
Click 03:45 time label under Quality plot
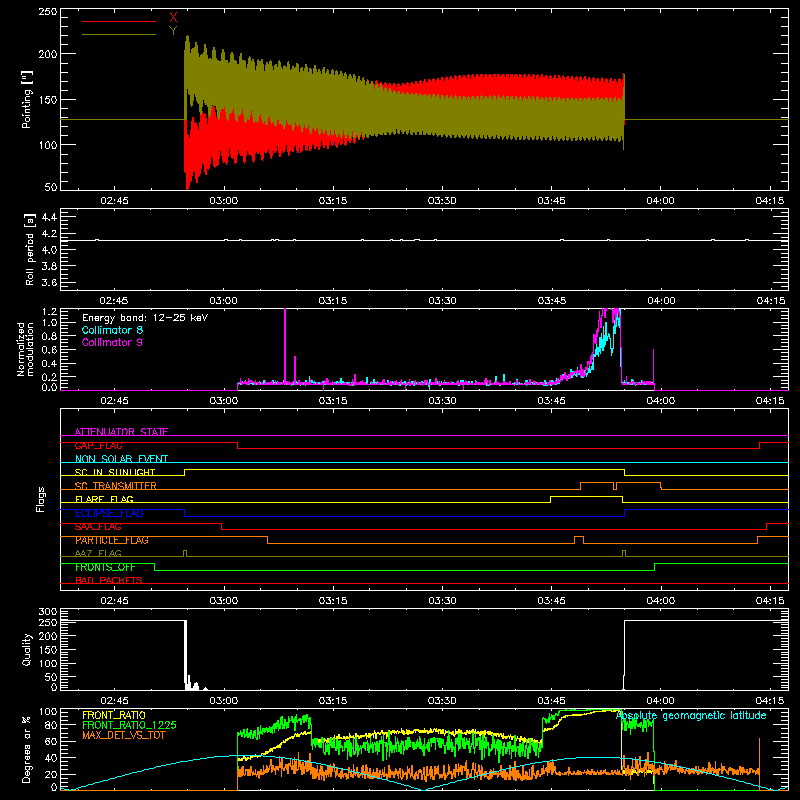point(552,701)
